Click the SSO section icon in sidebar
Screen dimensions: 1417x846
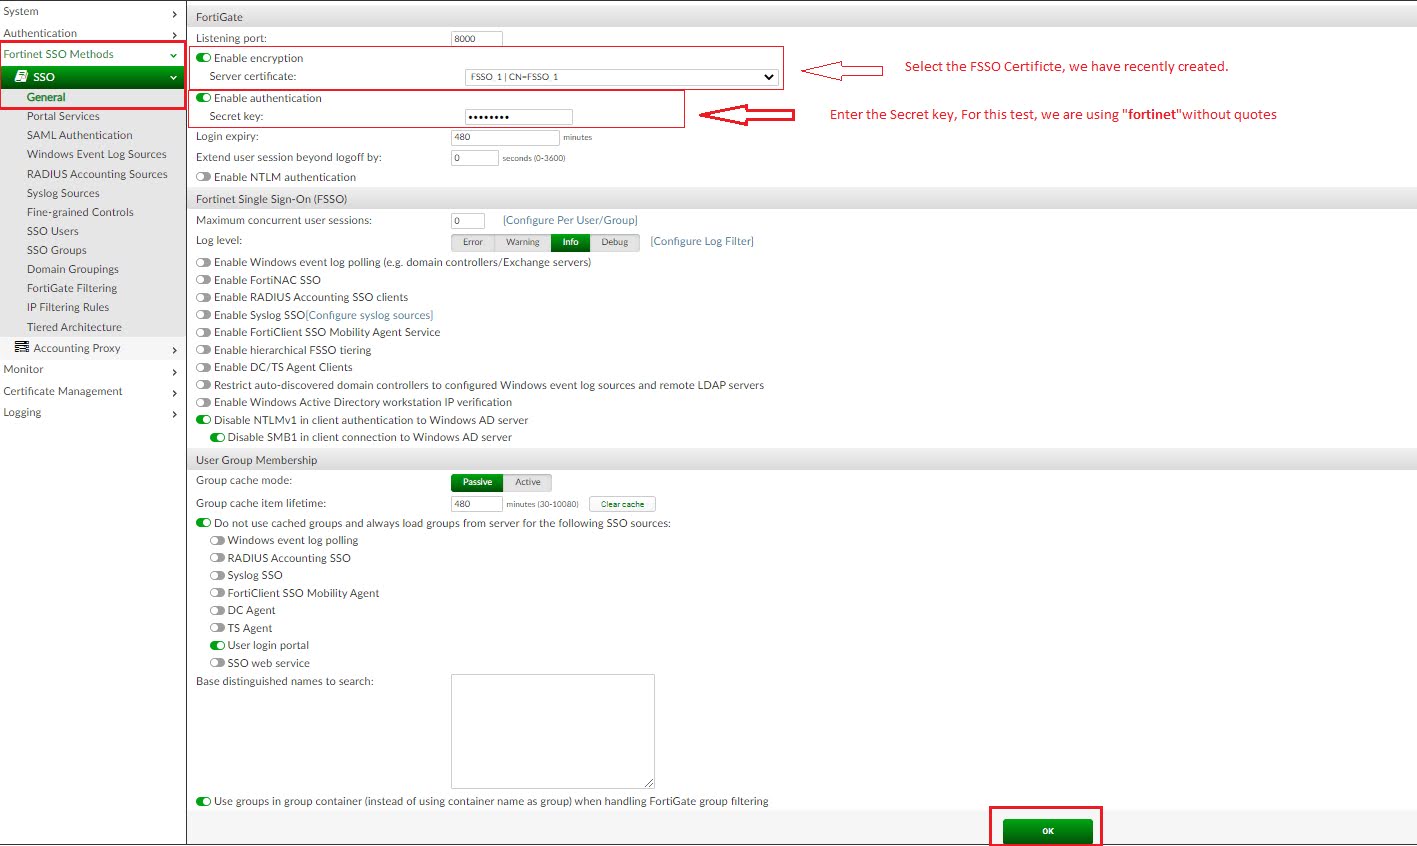(21, 76)
